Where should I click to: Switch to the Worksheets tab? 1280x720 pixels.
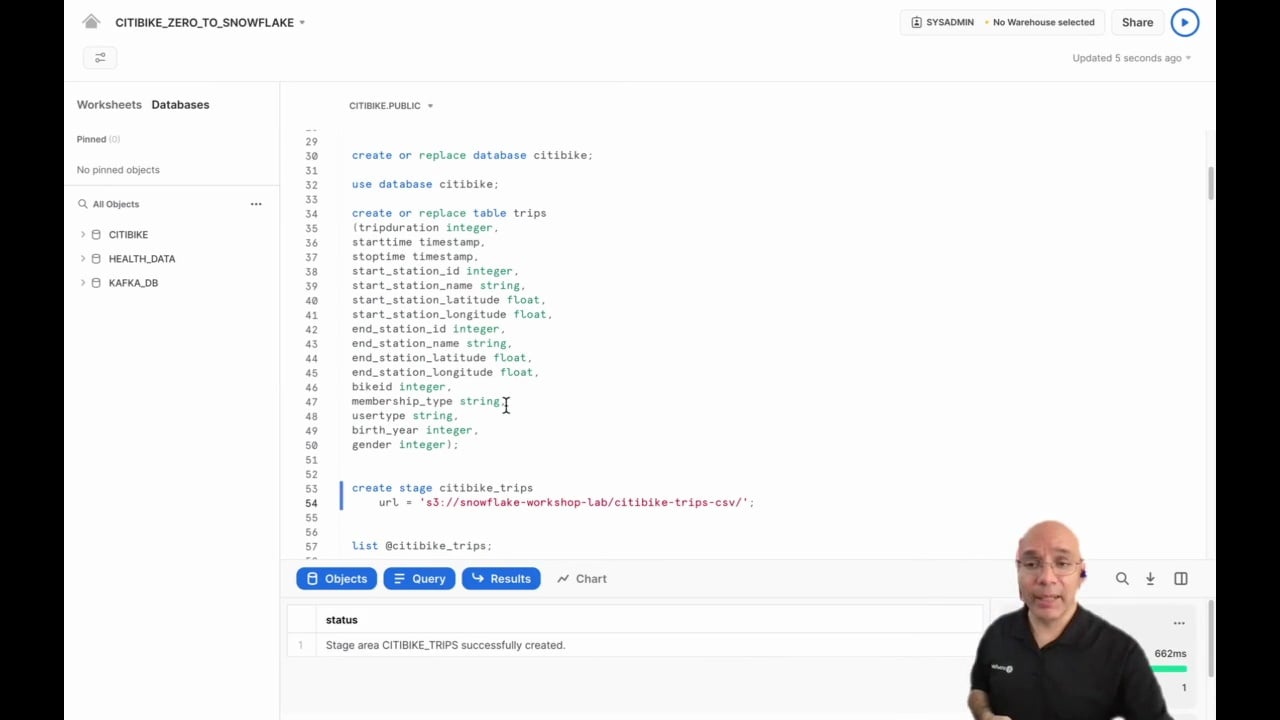(x=109, y=105)
